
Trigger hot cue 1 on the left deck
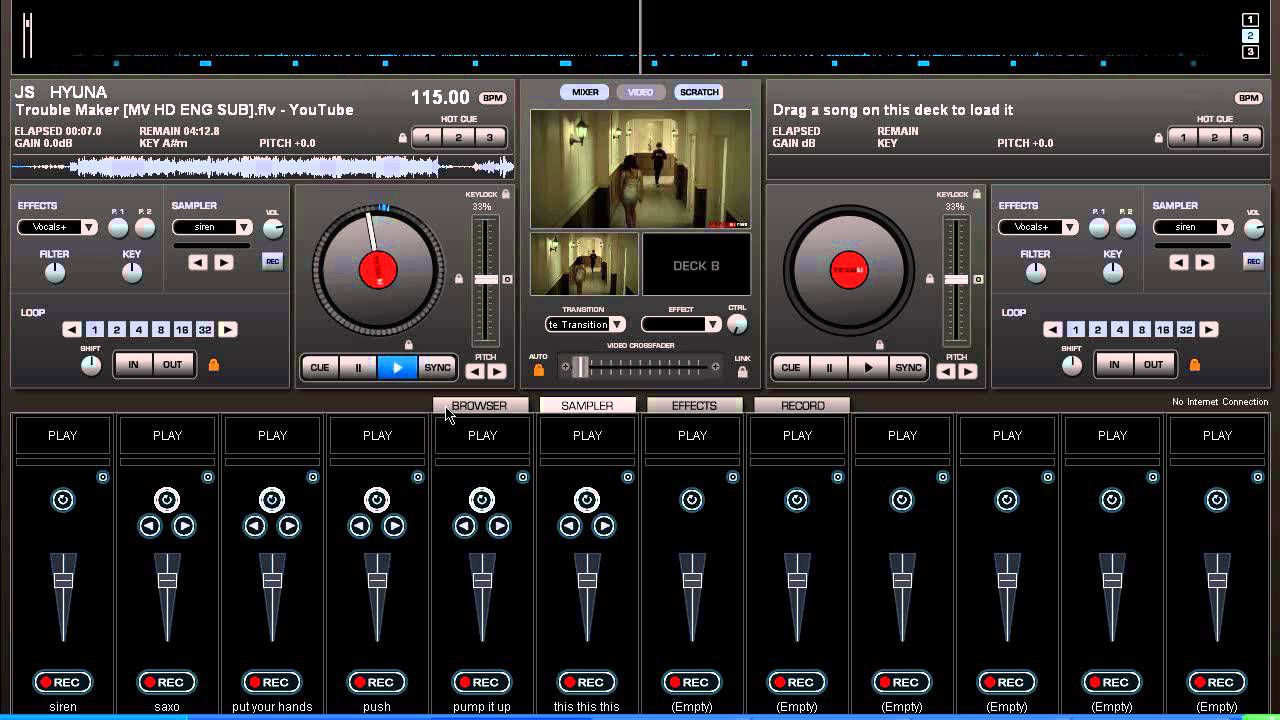427,138
